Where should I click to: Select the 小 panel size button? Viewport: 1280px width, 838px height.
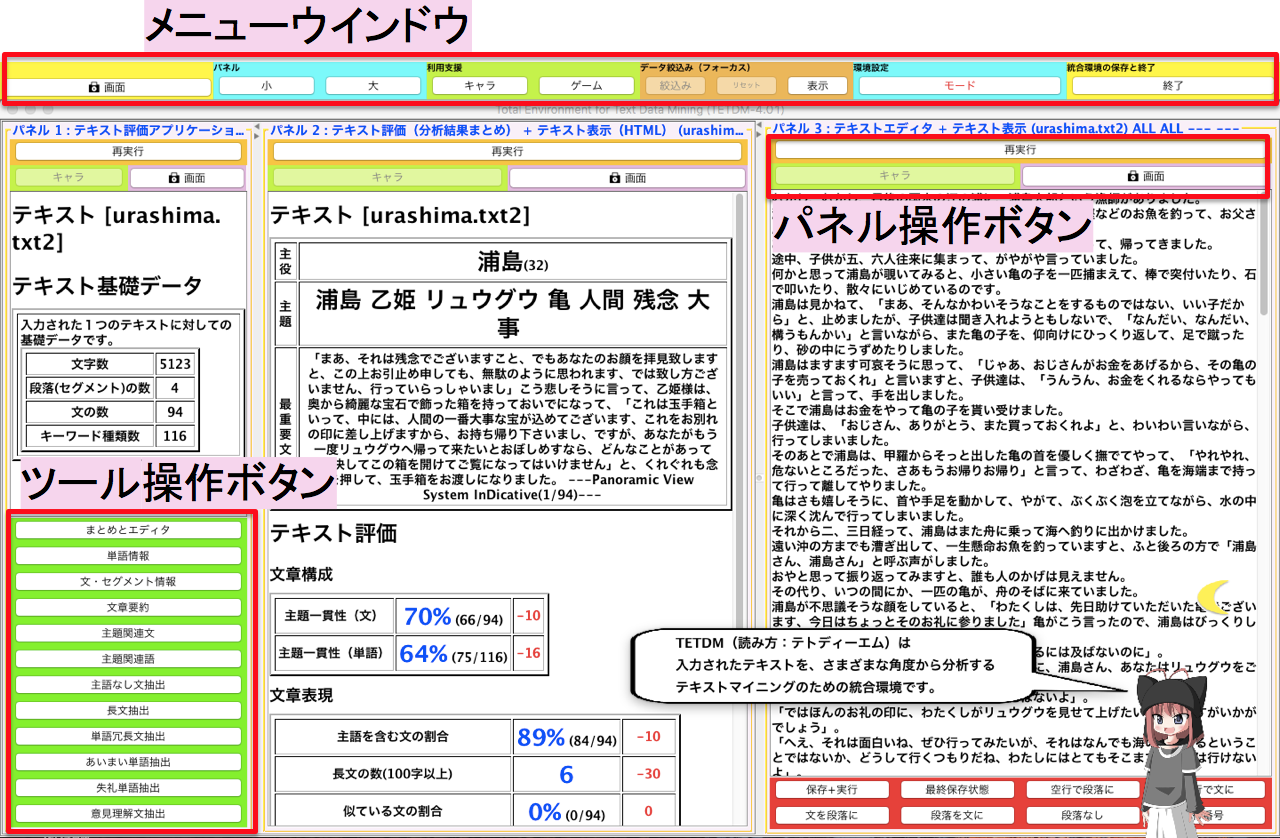266,86
